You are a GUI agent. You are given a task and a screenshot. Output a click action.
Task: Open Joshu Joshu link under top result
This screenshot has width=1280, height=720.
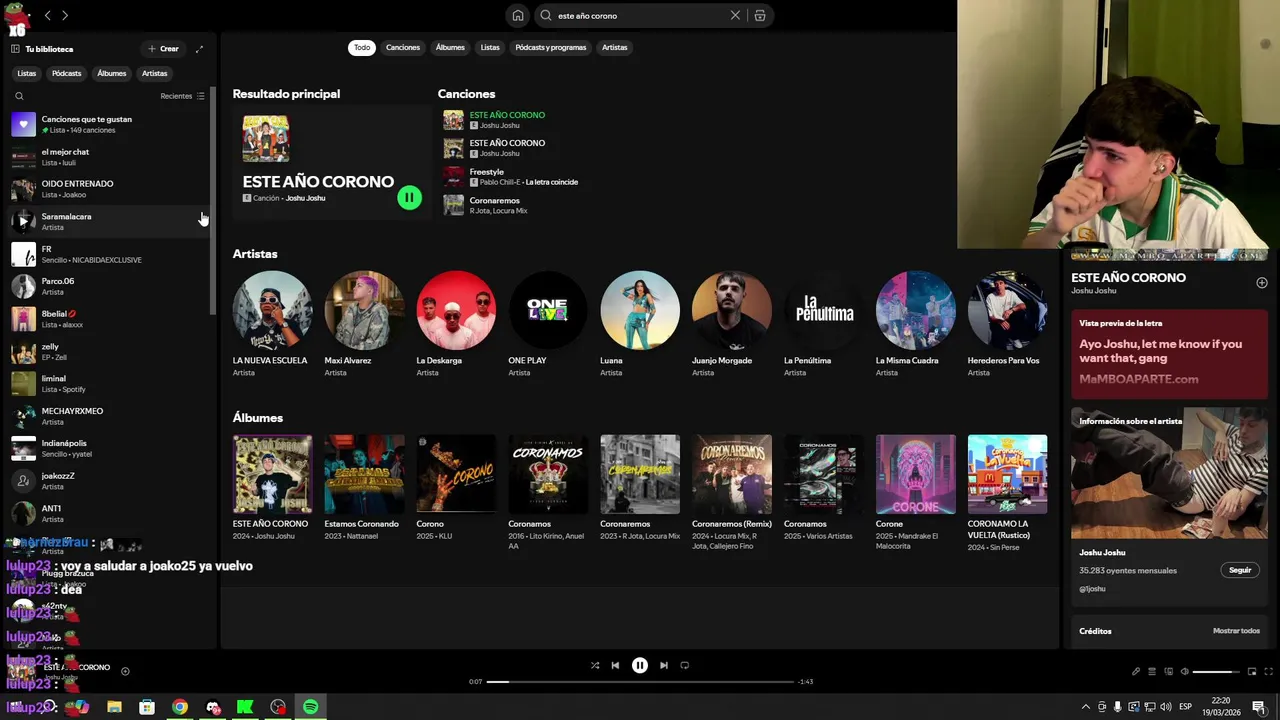305,198
